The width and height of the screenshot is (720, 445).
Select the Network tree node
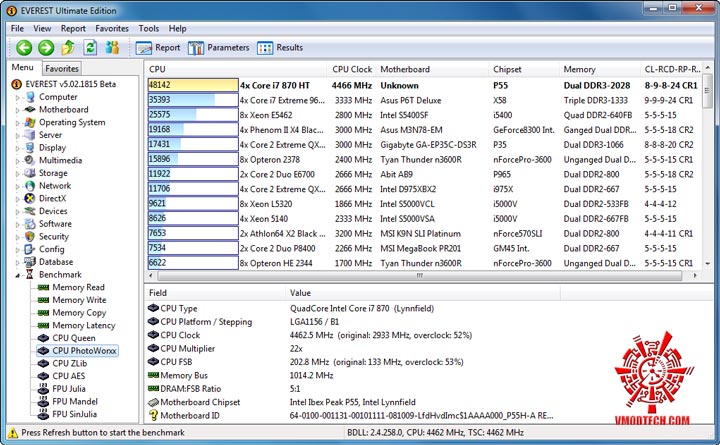pyautogui.click(x=55, y=186)
